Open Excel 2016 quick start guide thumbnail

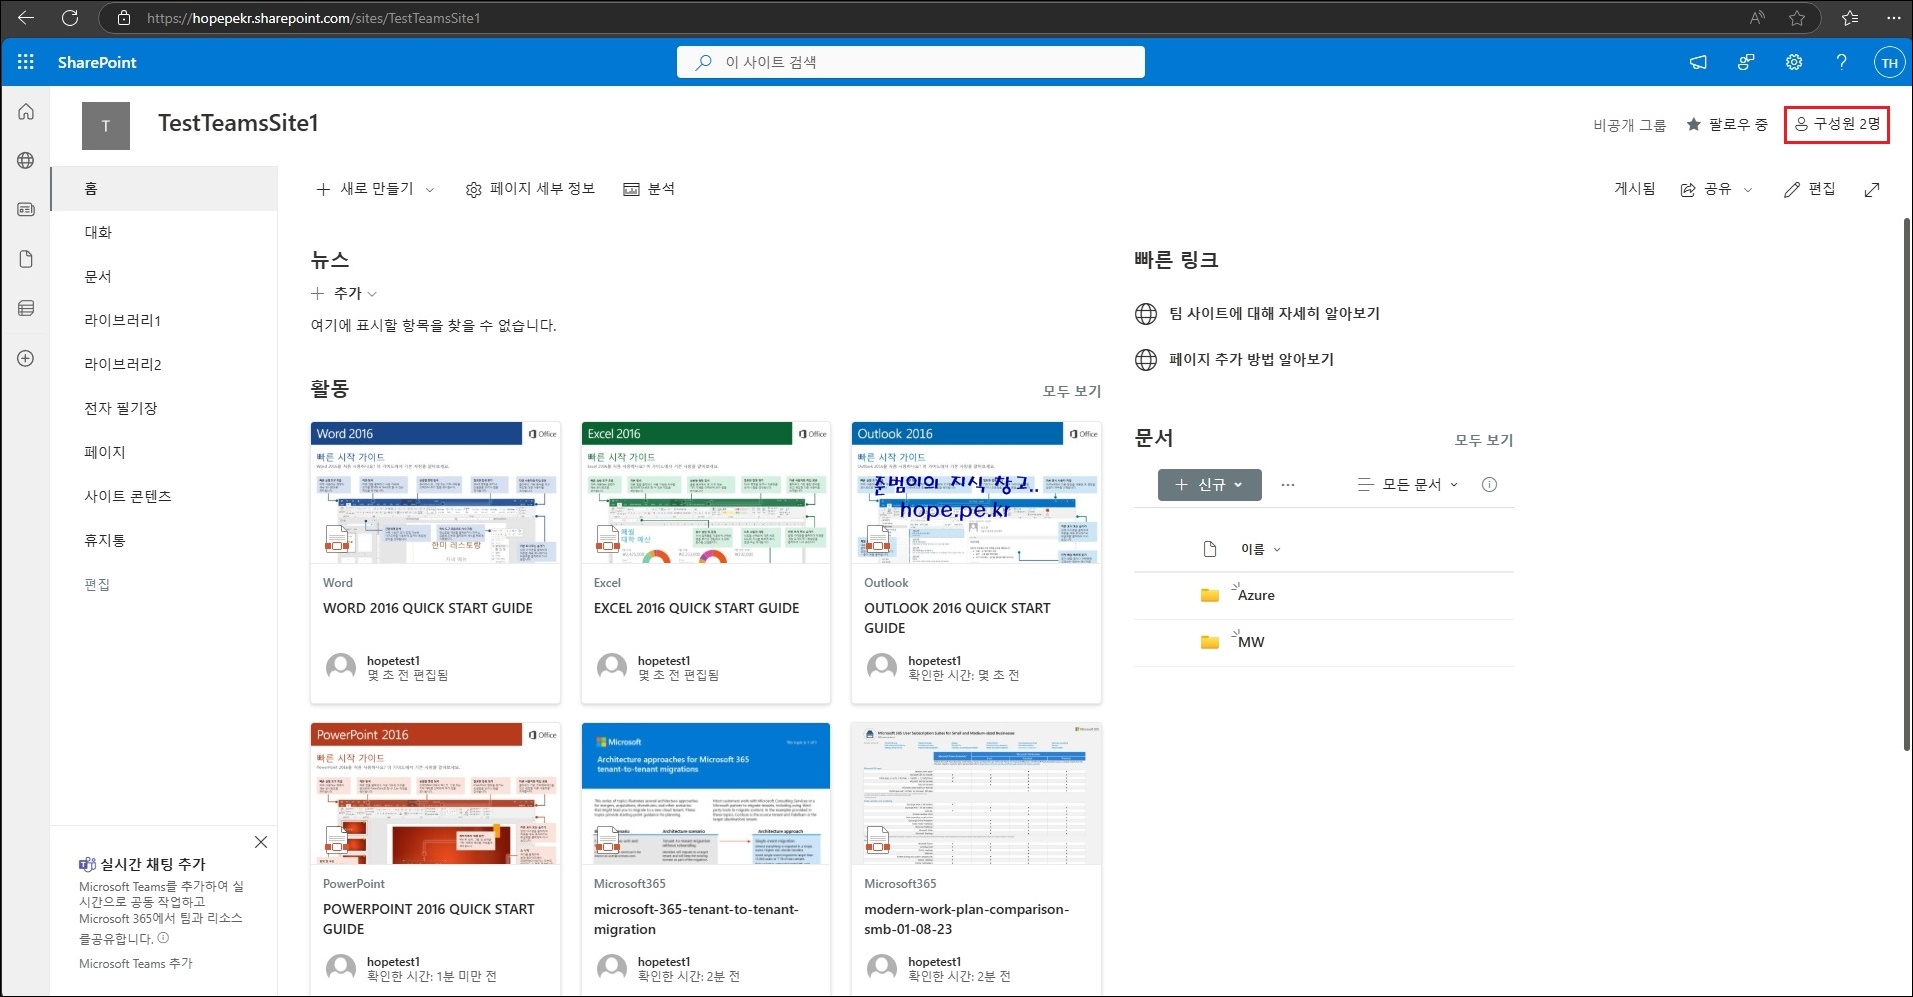pyautogui.click(x=706, y=493)
